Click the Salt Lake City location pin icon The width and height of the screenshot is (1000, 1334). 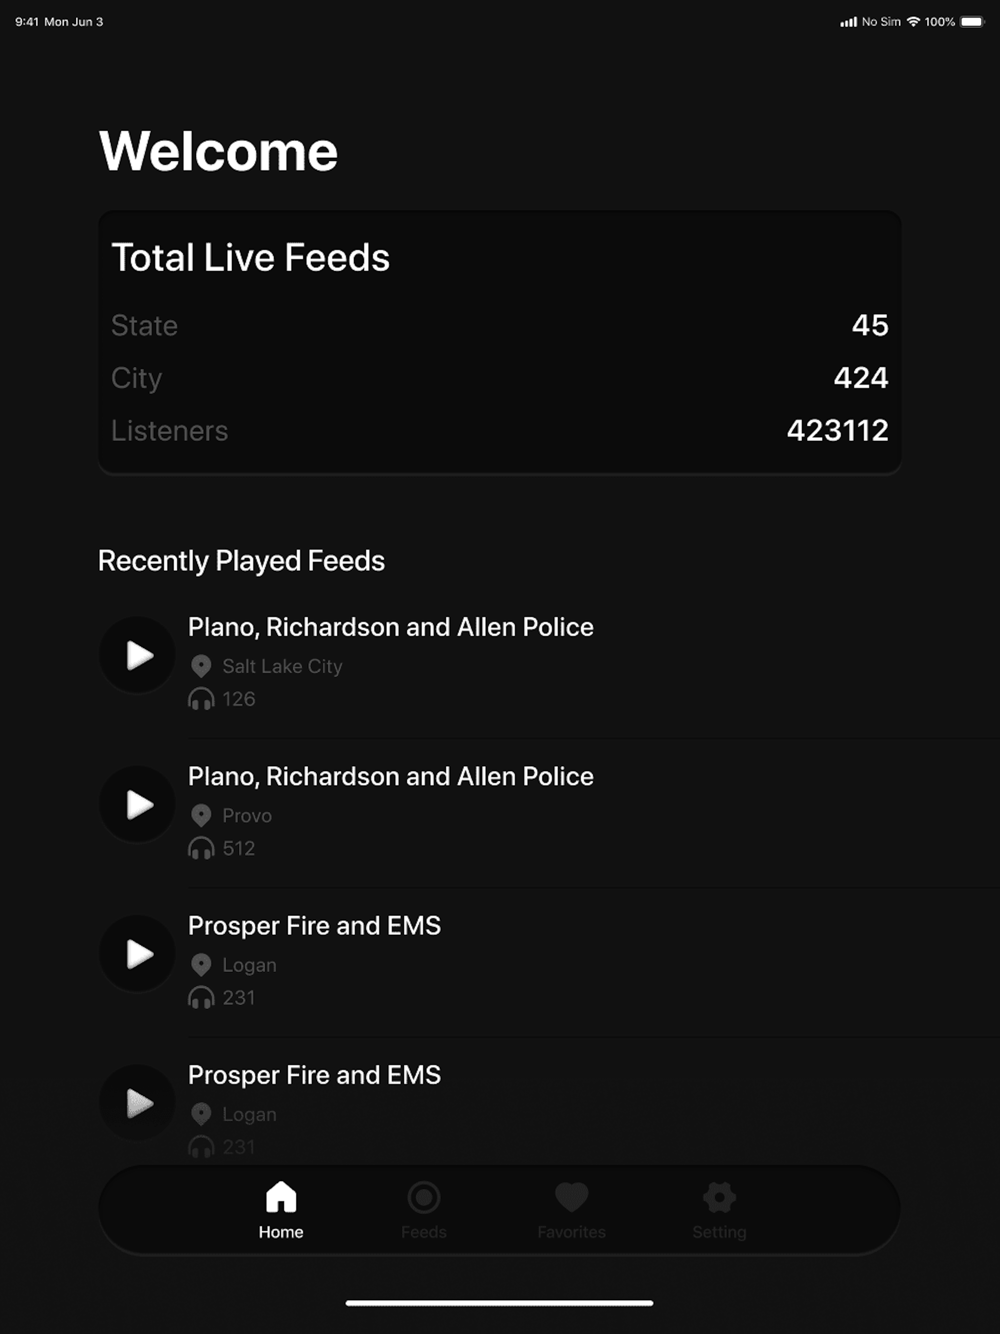(201, 666)
